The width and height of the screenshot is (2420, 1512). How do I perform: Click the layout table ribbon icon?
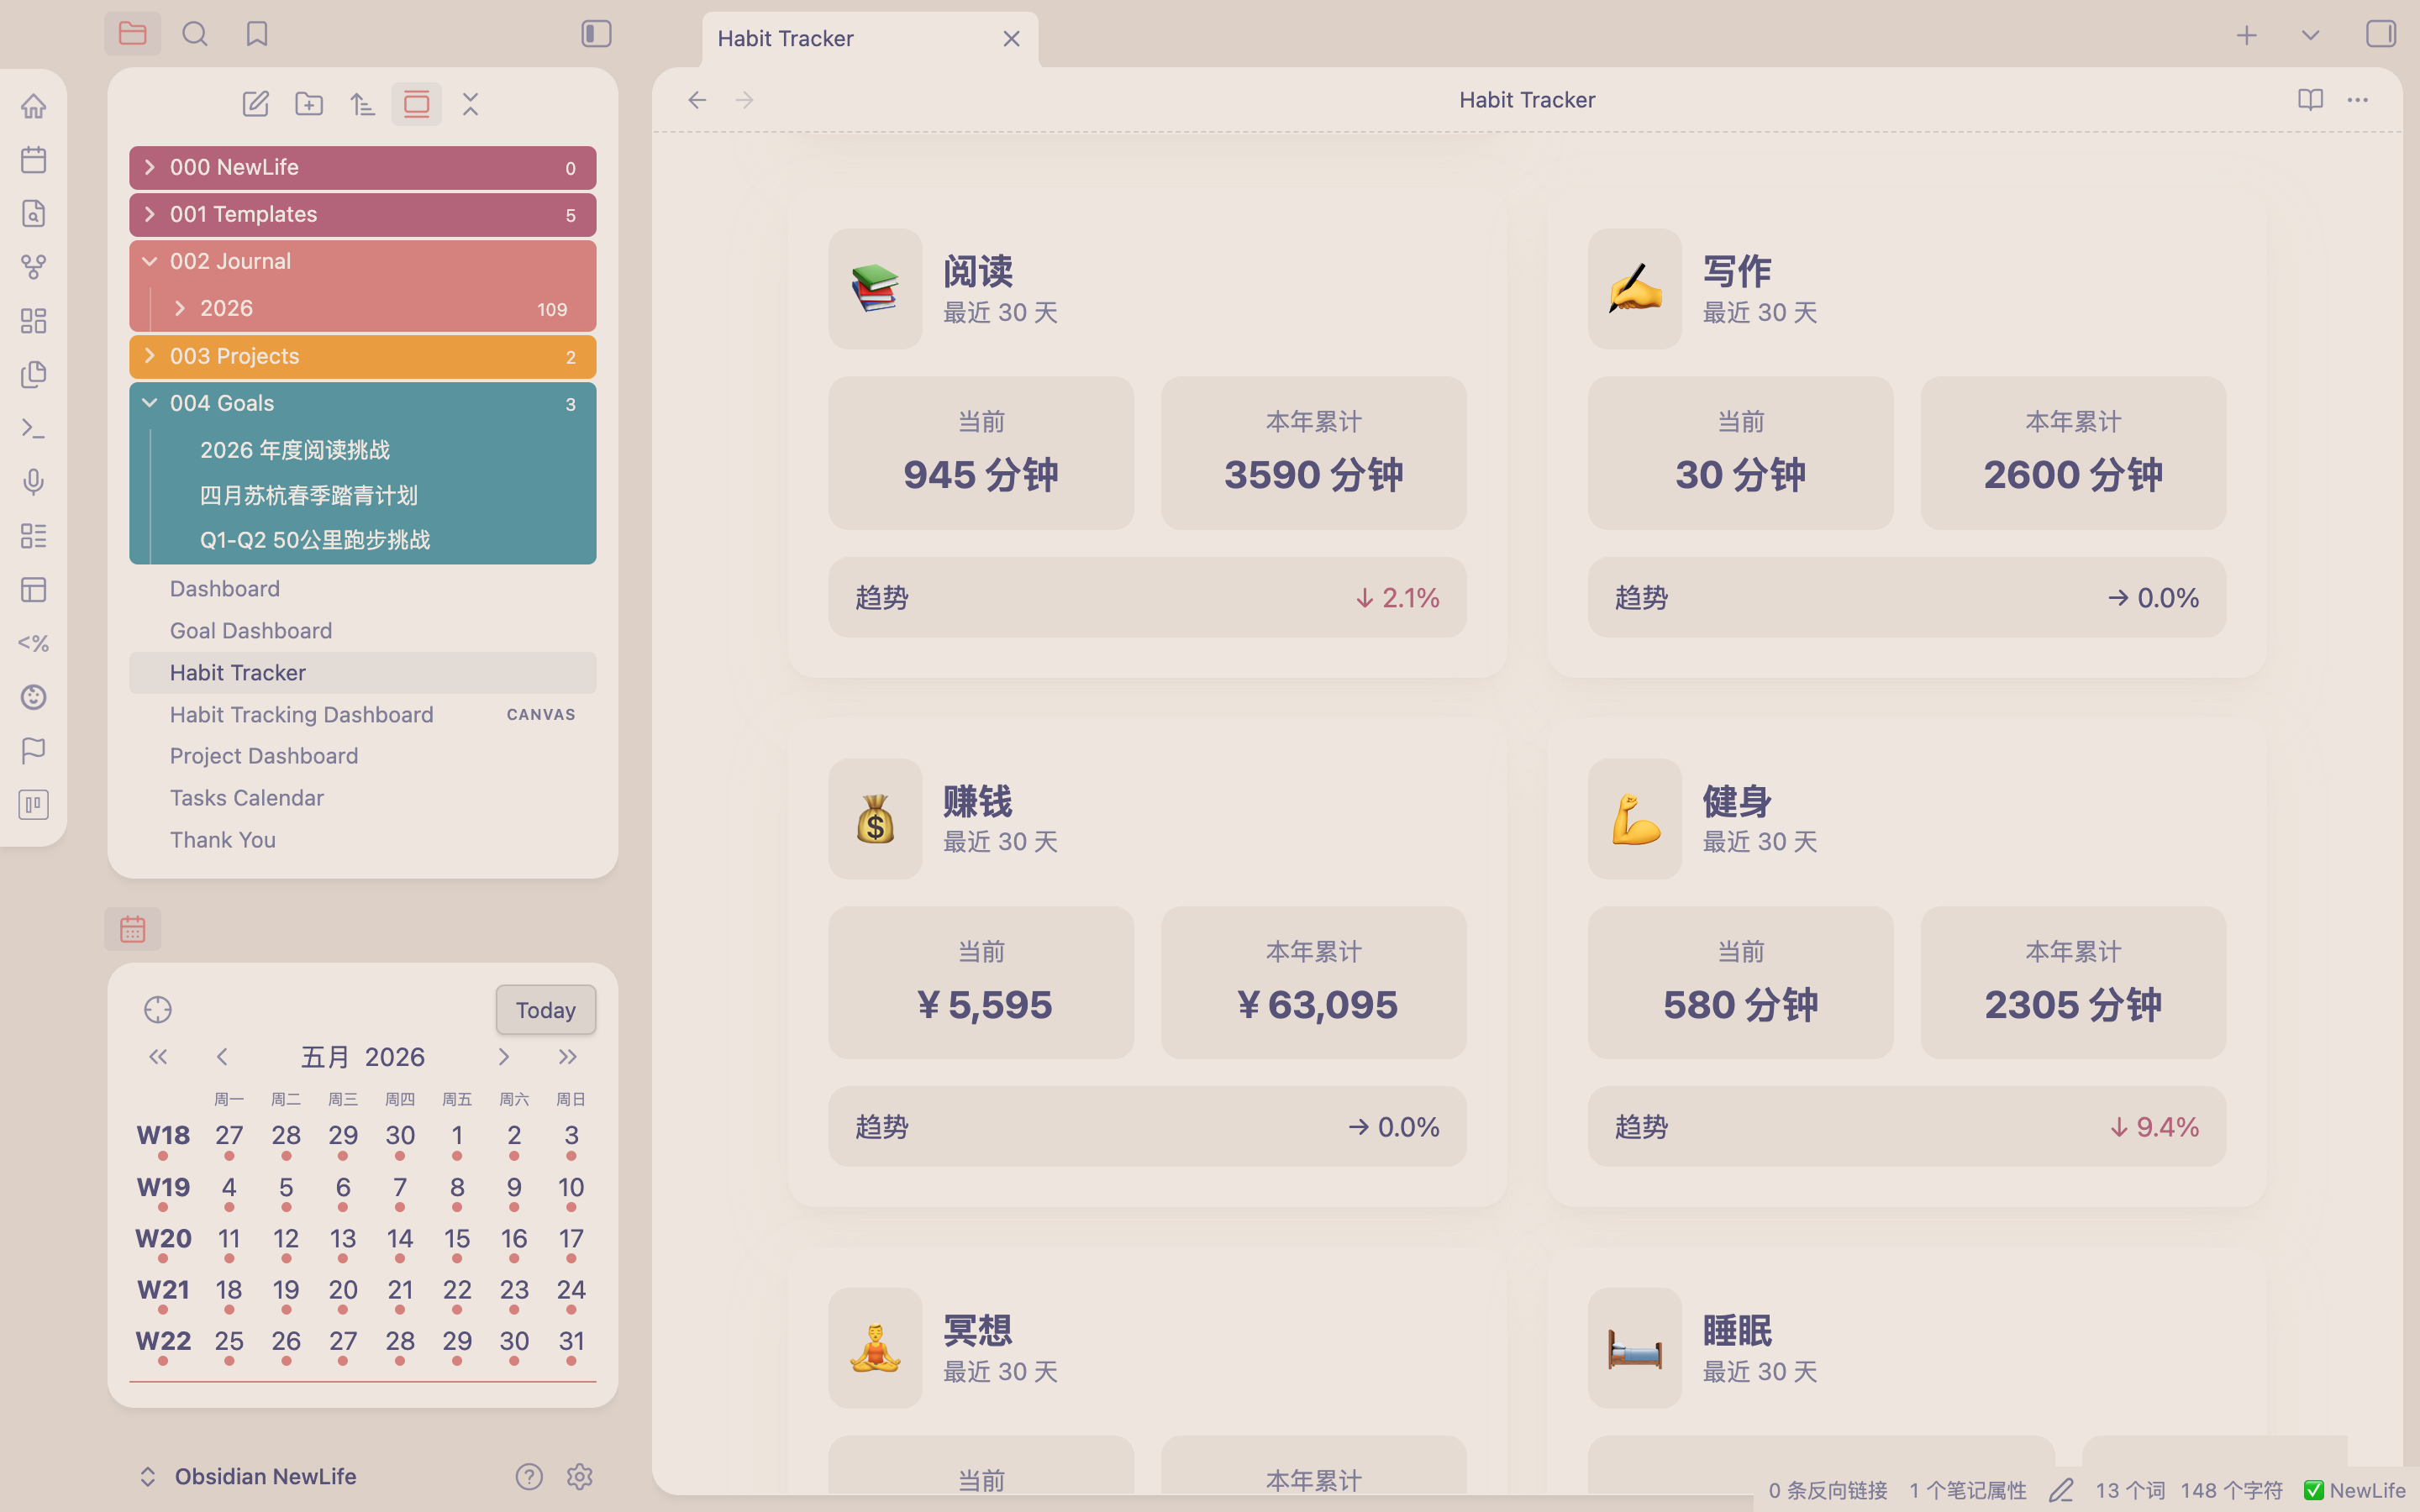(x=34, y=590)
